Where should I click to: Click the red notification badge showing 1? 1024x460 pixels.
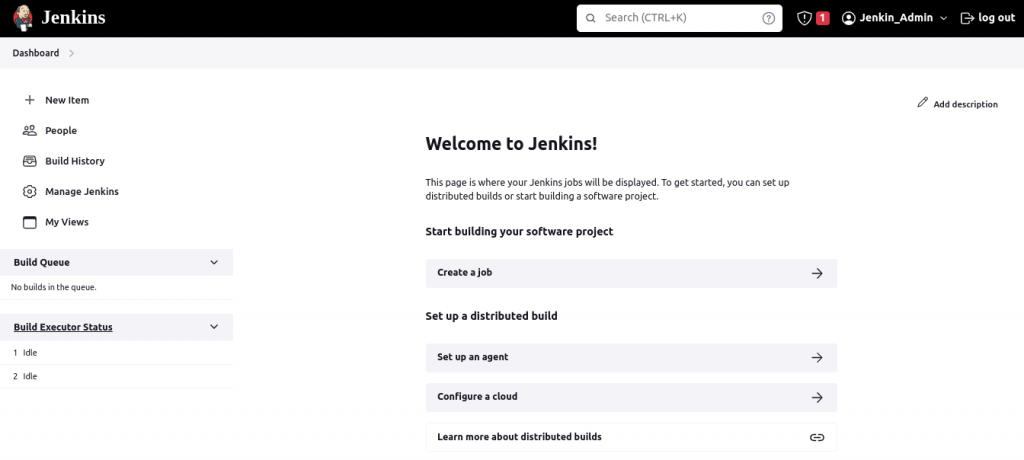(x=823, y=18)
